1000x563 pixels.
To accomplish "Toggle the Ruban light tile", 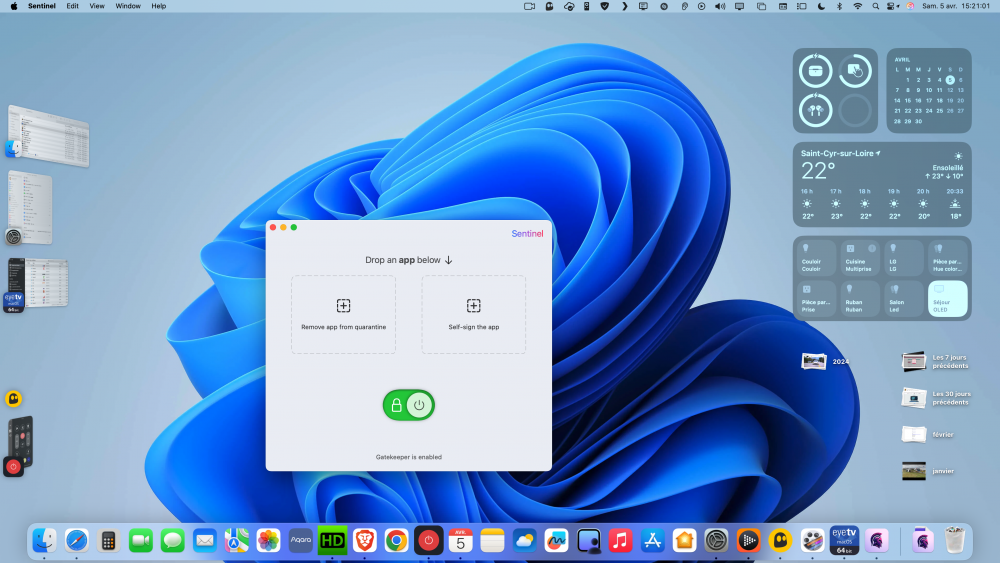I will [x=860, y=298].
